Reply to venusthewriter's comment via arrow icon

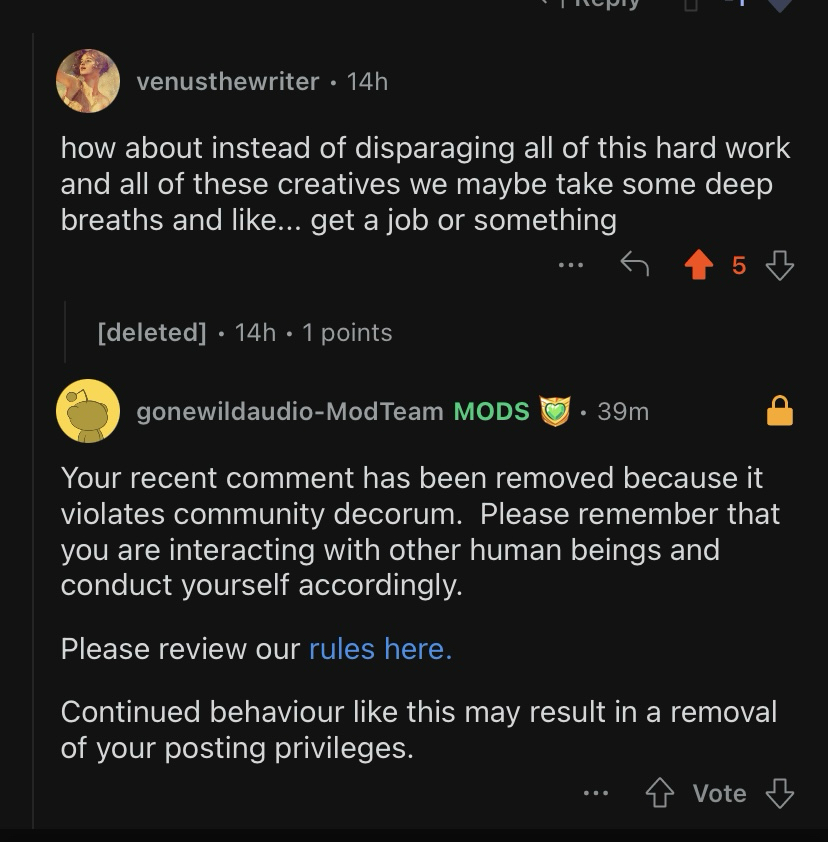pos(635,265)
